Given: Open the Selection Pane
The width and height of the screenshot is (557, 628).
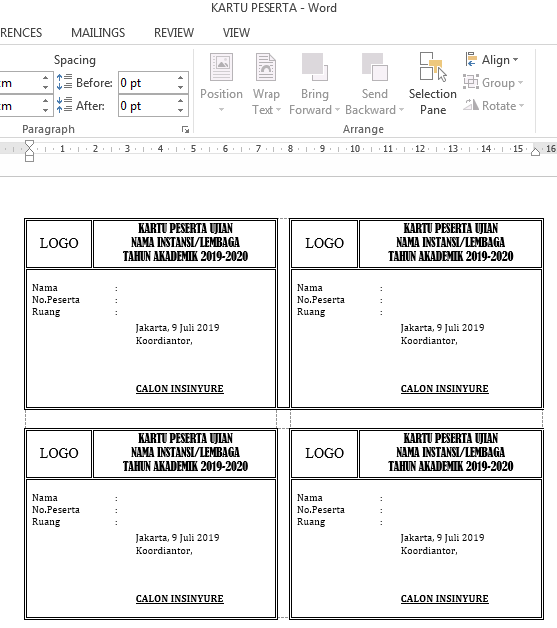Looking at the screenshot, I should [433, 83].
